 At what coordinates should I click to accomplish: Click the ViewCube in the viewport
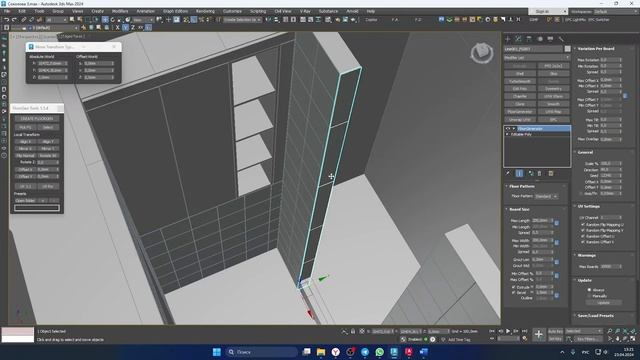482,53
